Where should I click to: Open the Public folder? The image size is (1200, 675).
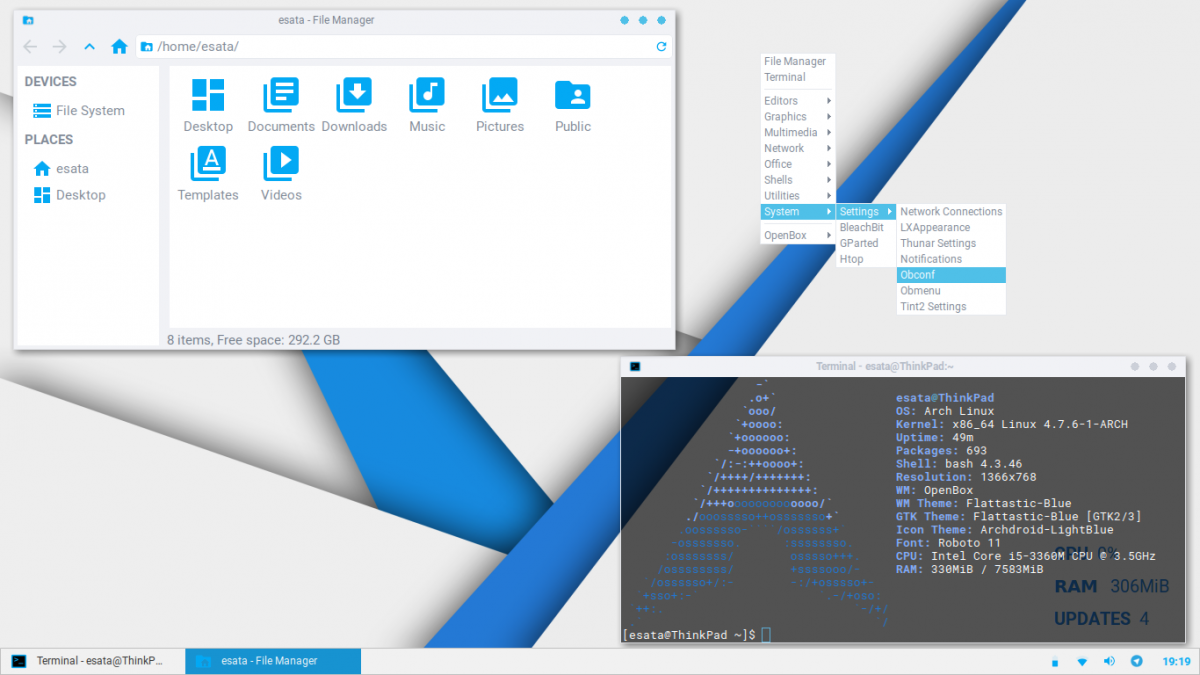573,106
